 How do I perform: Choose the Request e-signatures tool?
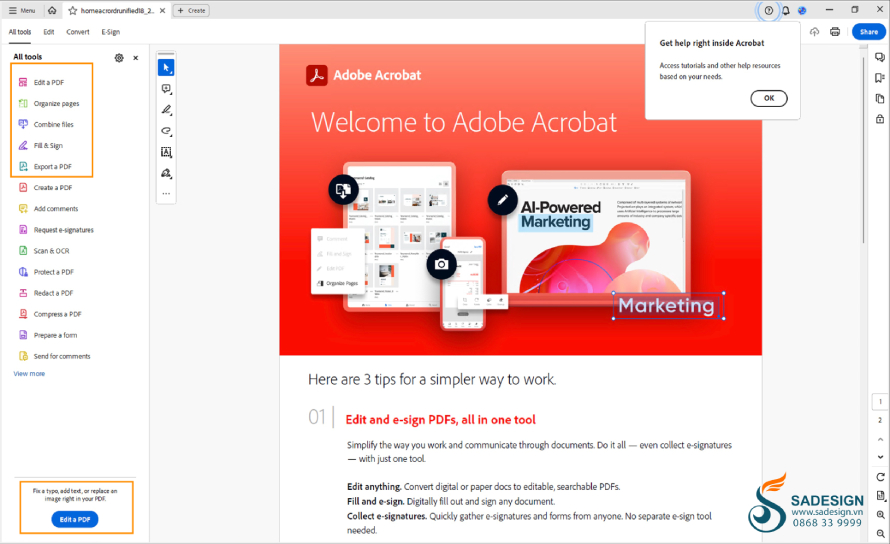(56, 229)
